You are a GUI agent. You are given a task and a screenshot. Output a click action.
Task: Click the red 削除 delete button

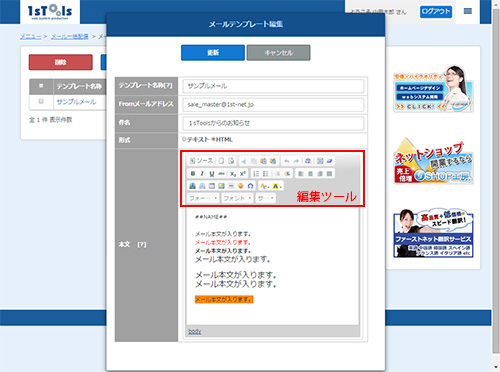(x=61, y=62)
